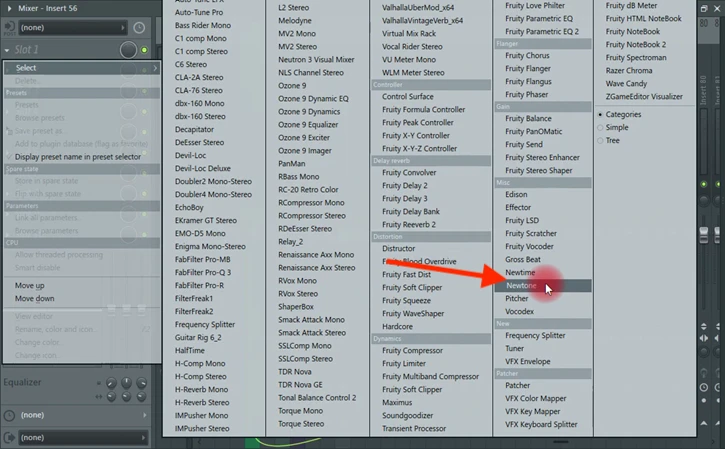Viewport: 725px width, 449px height.
Task: Toggle the Slot 1 green enable LED
Action: coord(146,50)
